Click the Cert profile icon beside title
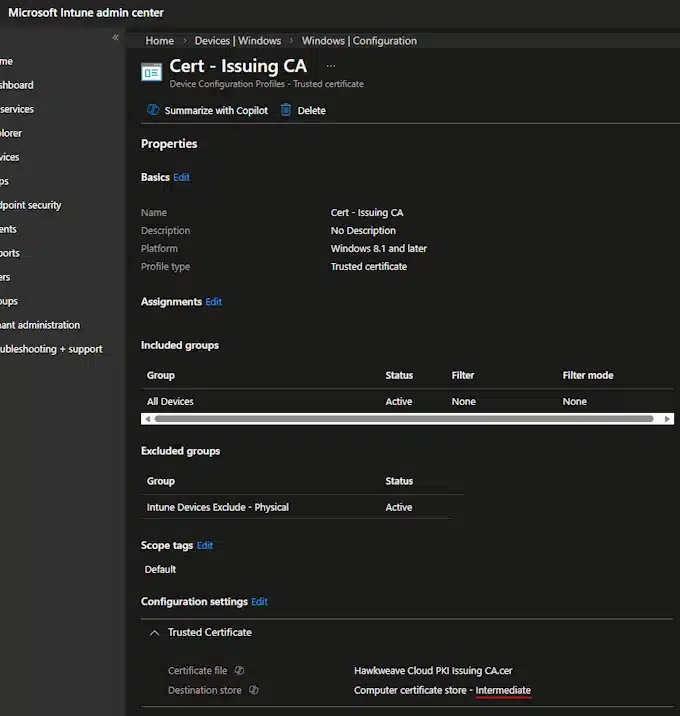 point(152,71)
